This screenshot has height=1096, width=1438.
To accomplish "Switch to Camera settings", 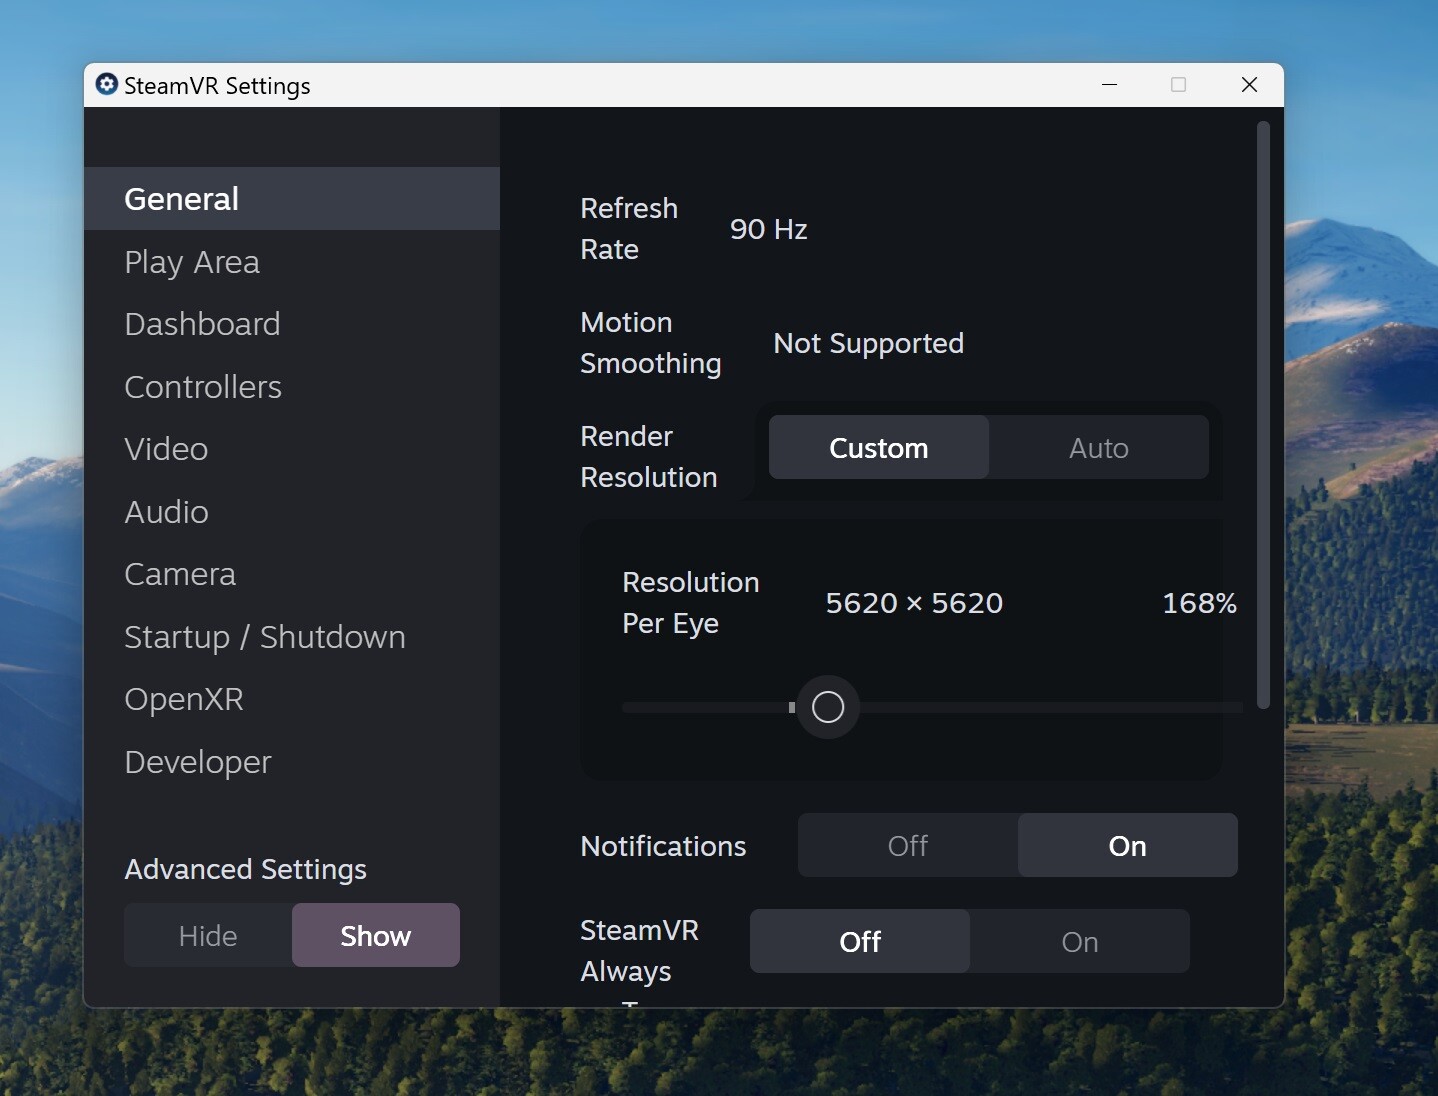I will (292, 574).
